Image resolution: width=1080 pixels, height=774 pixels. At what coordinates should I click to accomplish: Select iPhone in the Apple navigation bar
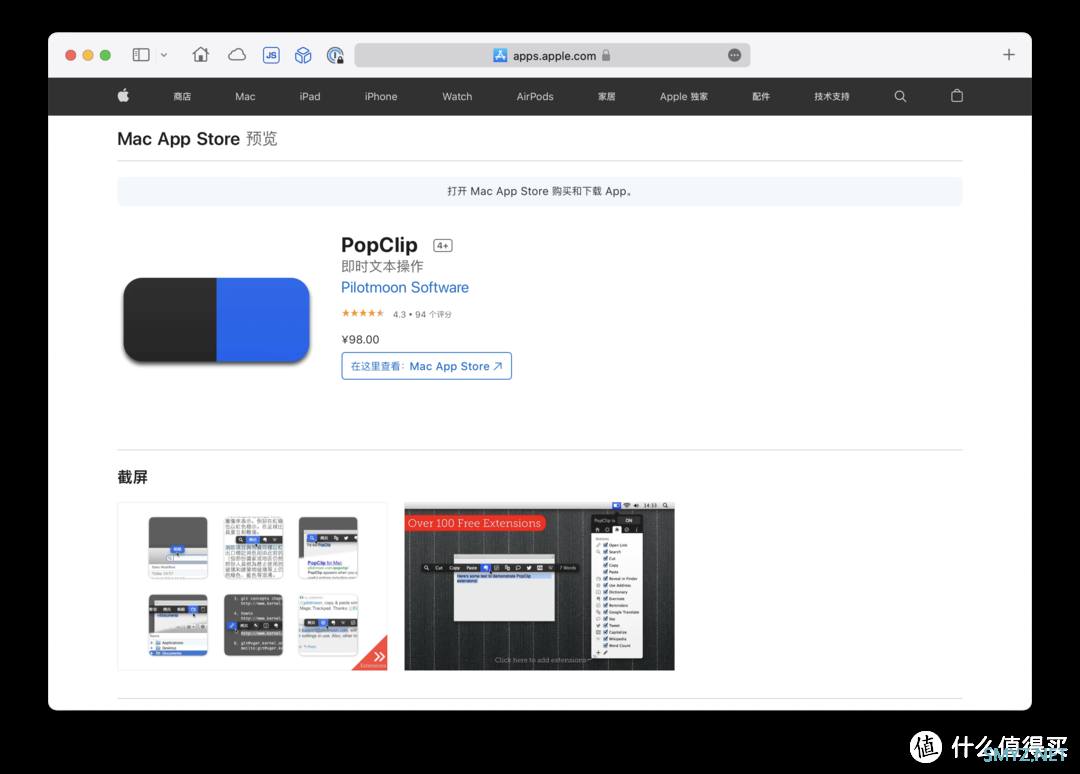pos(381,97)
